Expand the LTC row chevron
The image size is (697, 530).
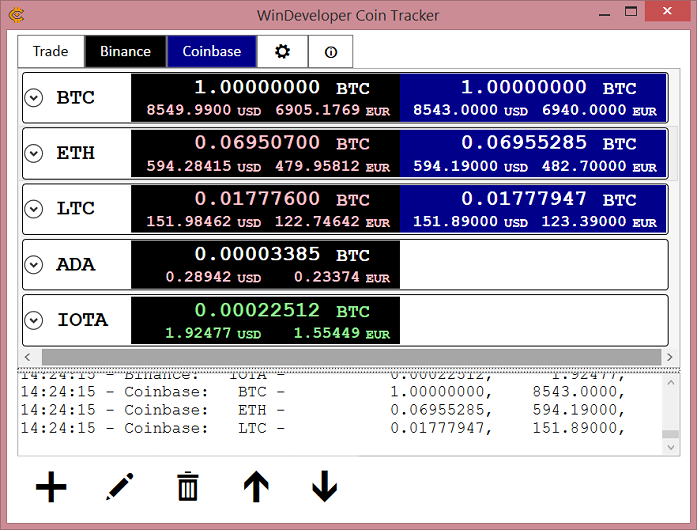pos(34,209)
